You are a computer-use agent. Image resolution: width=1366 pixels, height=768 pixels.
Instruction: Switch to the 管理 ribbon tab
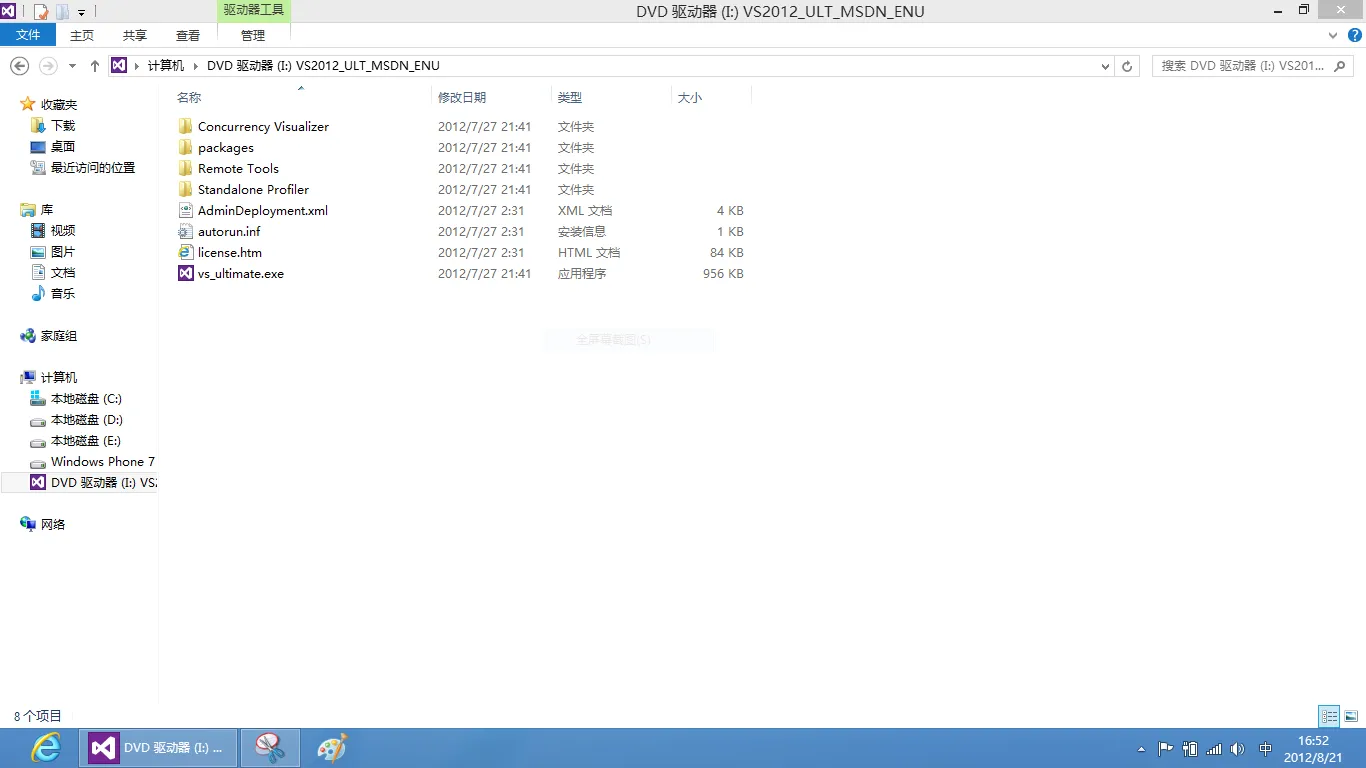tap(253, 35)
